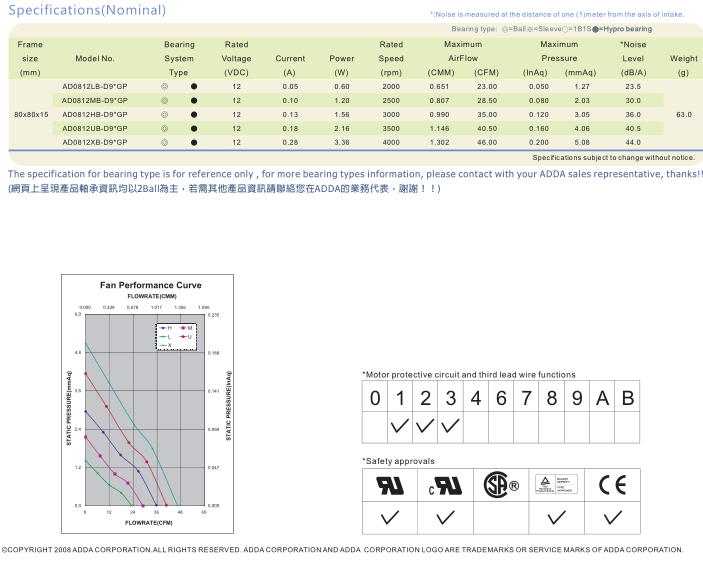Click the specifications subject to change note
Image resolution: width=703 pixels, height=567 pixels.
click(x=614, y=158)
